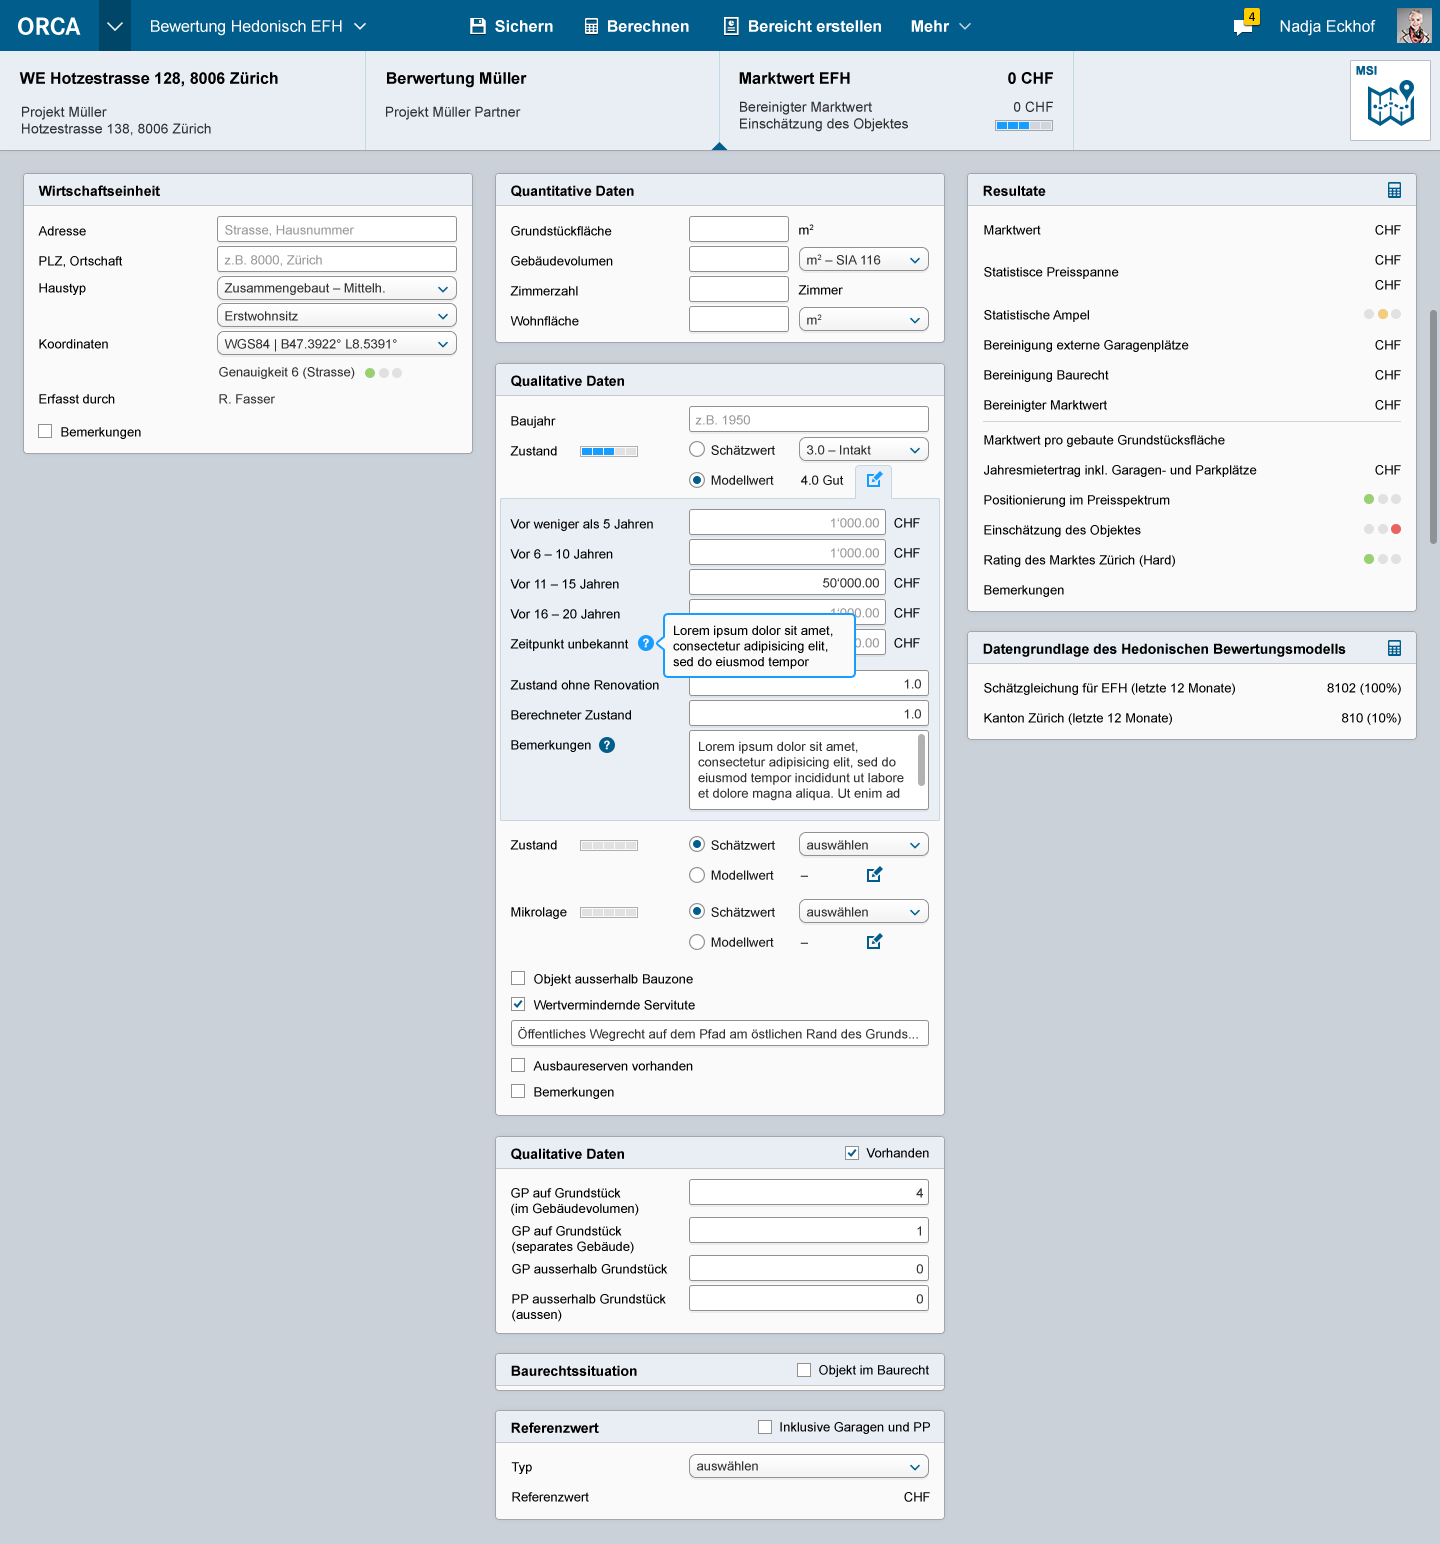Open the chat notifications icon with badge 4
Image resolution: width=1440 pixels, height=1544 pixels.
pyautogui.click(x=1245, y=24)
